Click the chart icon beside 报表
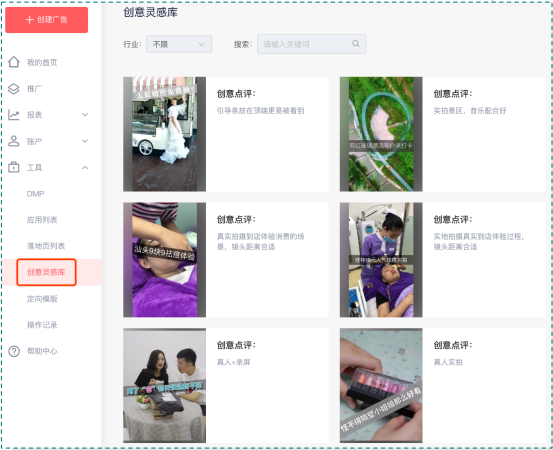Image resolution: width=553 pixels, height=450 pixels. pyautogui.click(x=14, y=115)
